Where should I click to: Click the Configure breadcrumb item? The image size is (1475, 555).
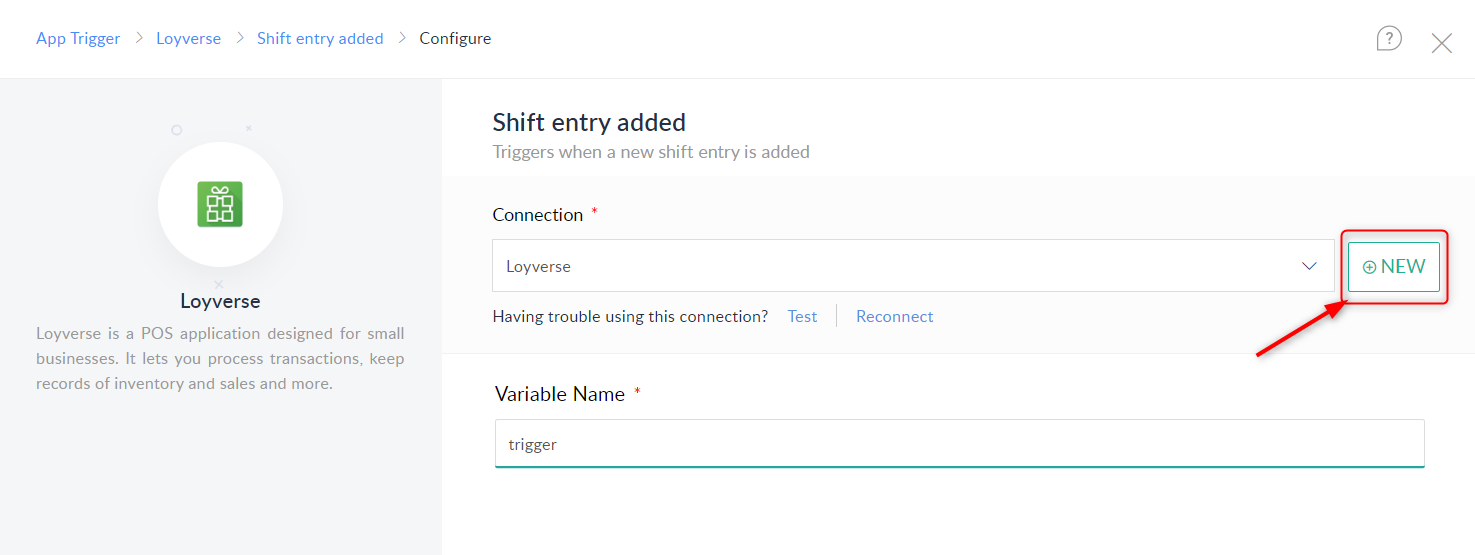455,38
